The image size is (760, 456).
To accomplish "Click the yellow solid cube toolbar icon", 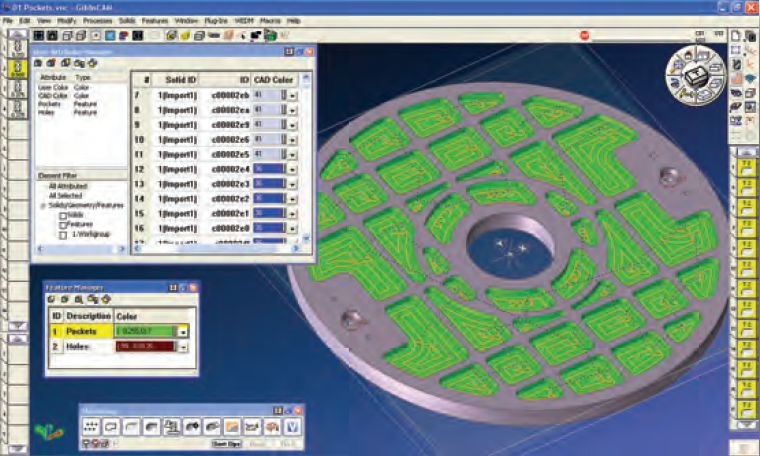I will click(x=185, y=35).
